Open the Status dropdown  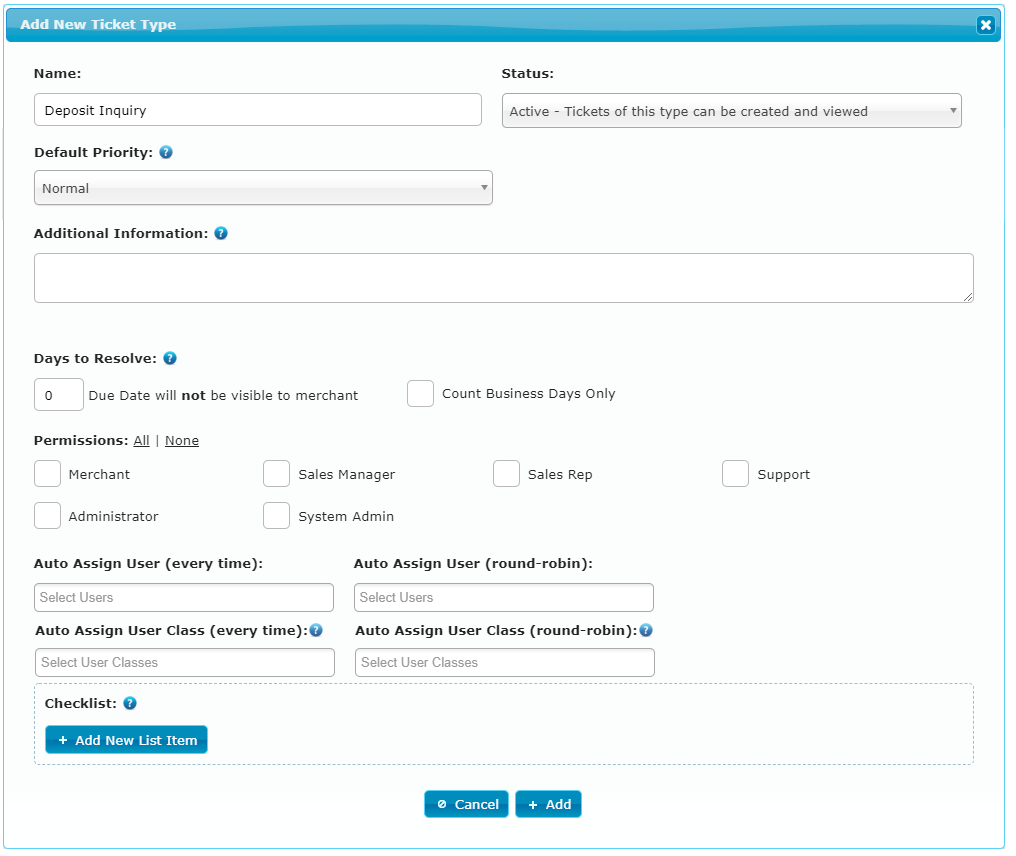click(x=731, y=111)
